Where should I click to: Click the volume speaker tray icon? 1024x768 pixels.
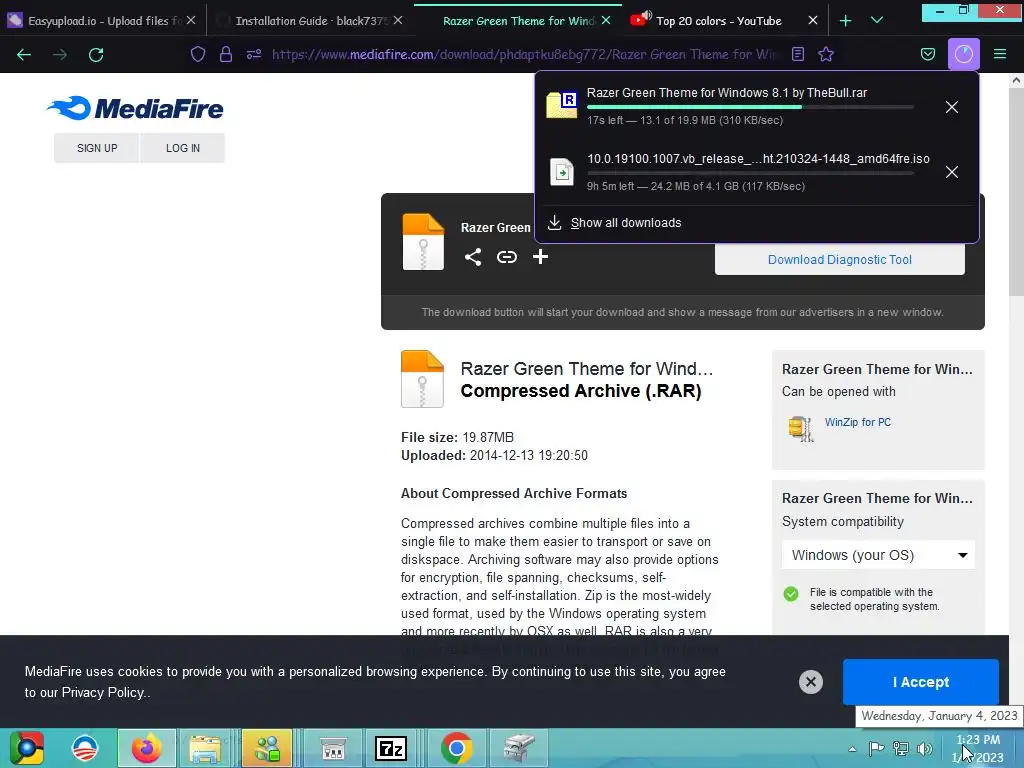925,749
